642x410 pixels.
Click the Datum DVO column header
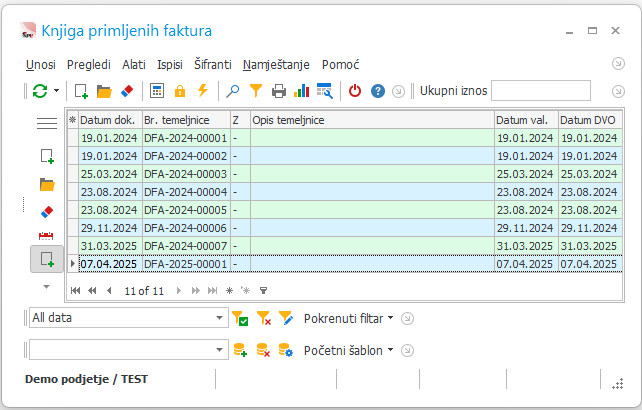tap(590, 120)
